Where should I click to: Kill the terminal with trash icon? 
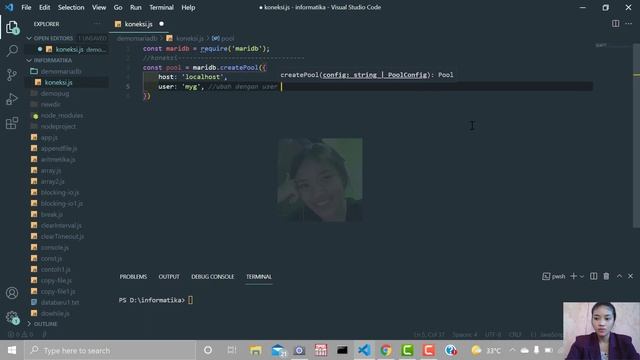pos(606,276)
